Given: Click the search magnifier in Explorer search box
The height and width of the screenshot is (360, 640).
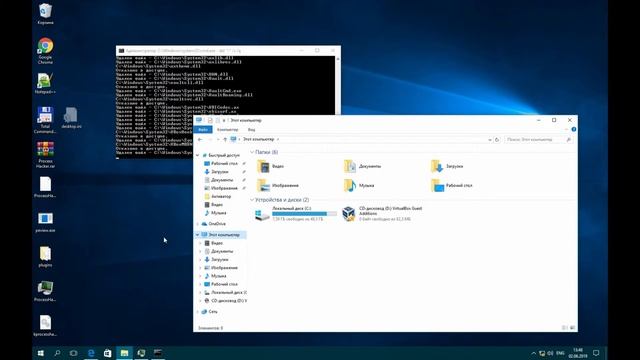Looking at the screenshot, I should coord(568,140).
